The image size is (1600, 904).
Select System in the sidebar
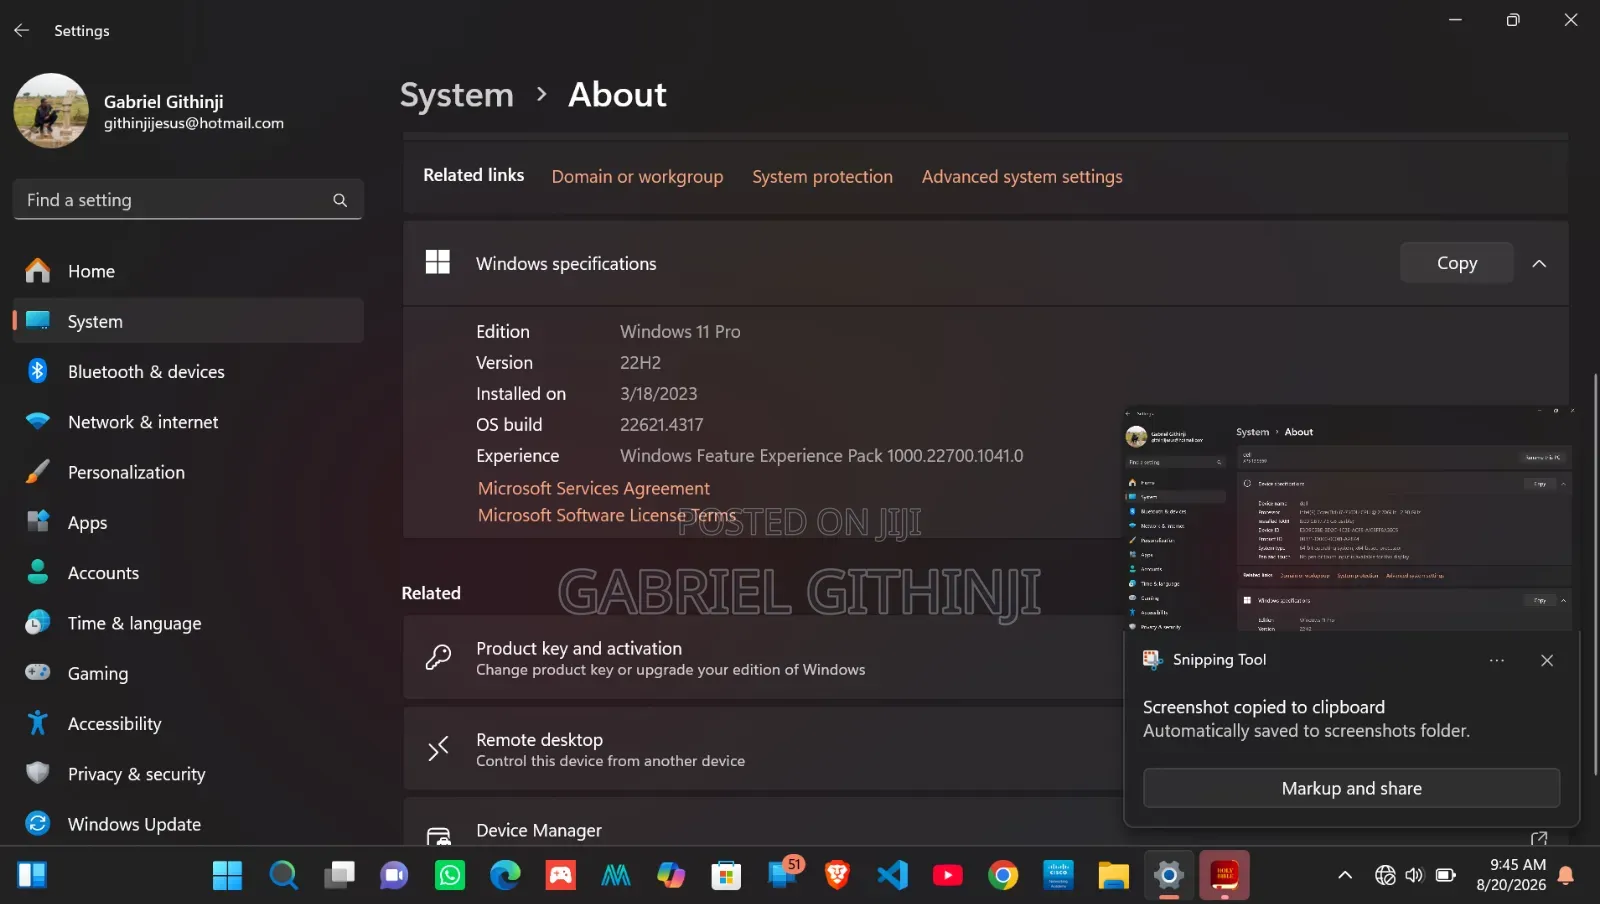188,321
